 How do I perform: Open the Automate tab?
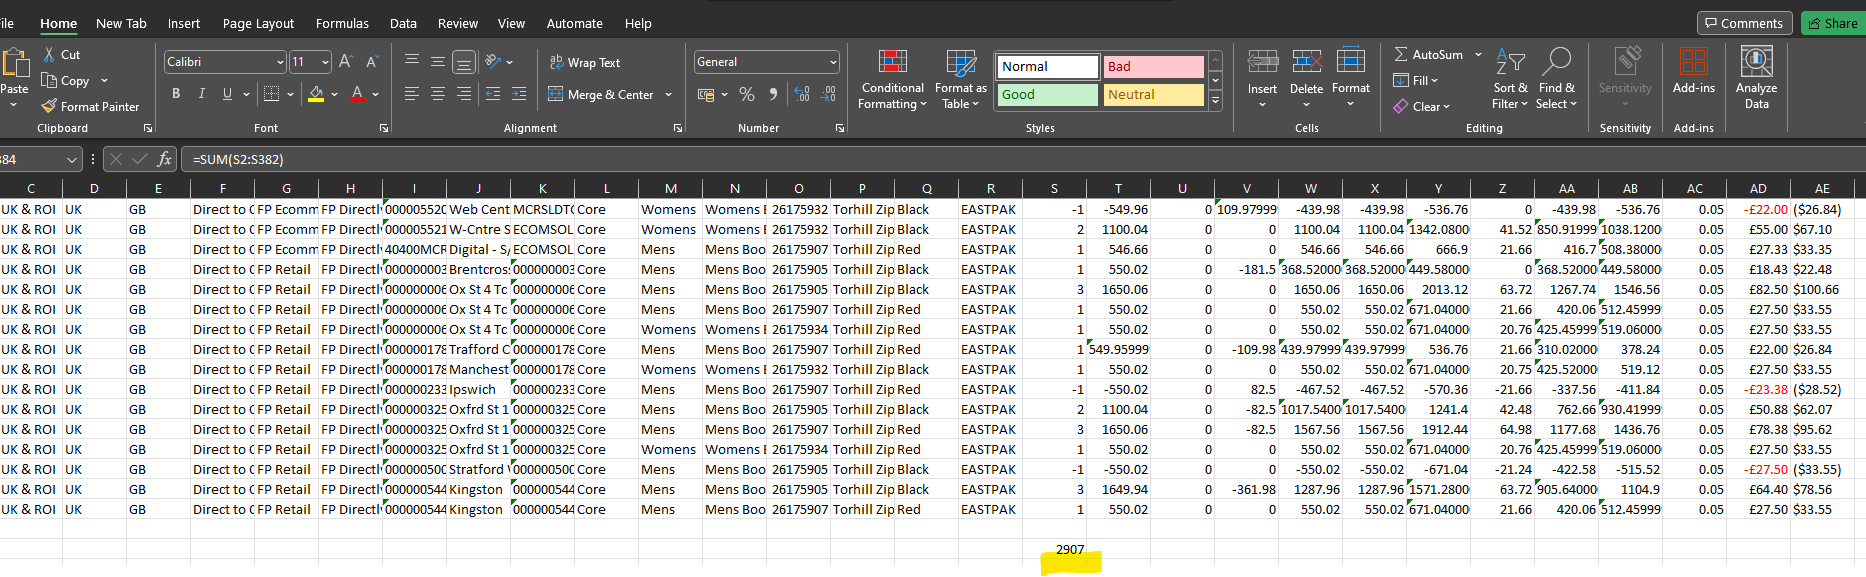574,23
